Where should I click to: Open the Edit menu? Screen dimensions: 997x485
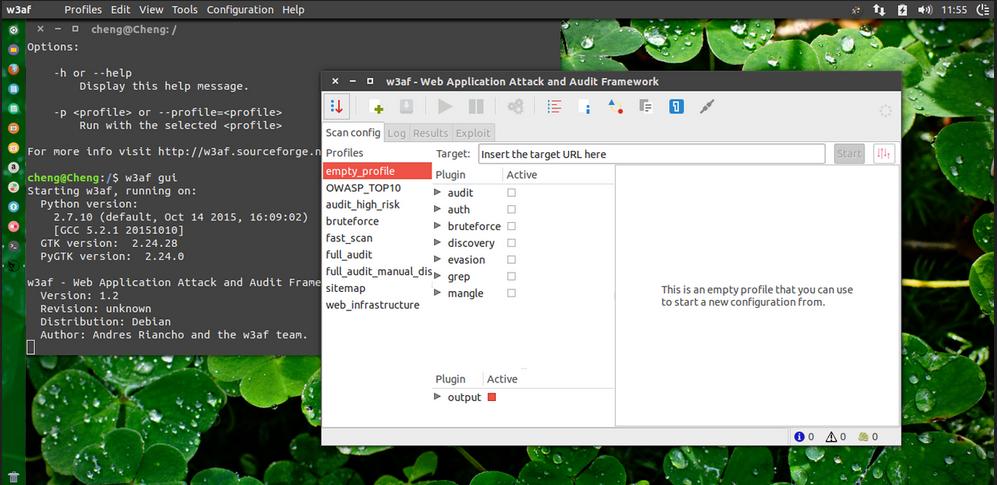120,10
